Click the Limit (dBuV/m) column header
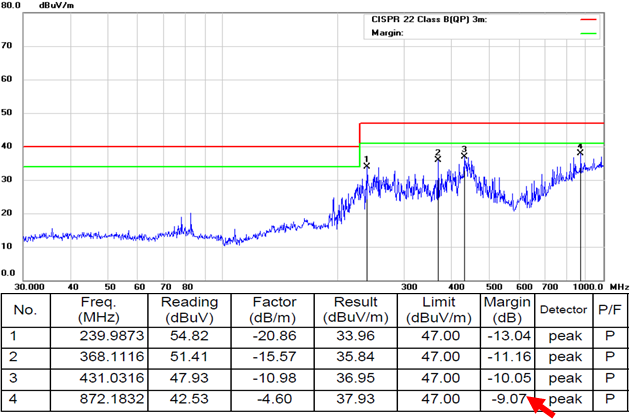632x419 pixels. 439,310
